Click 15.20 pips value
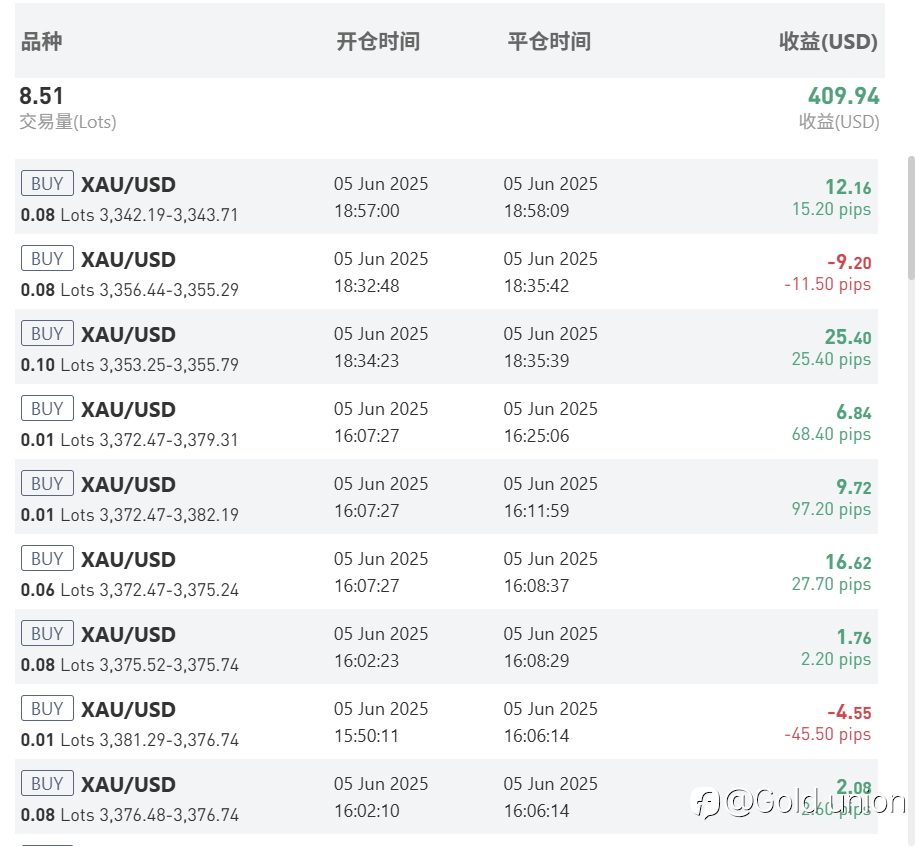The image size is (915, 850). point(831,209)
